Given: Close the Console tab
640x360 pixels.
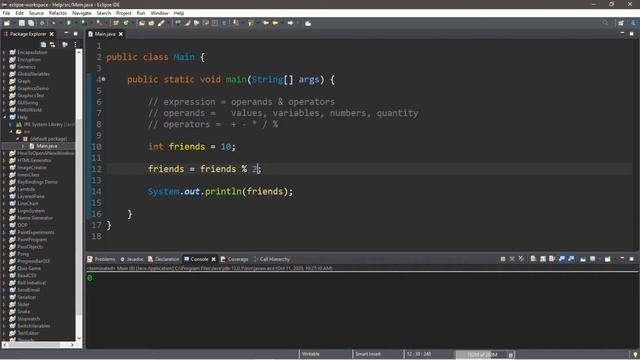Looking at the screenshot, I should [213, 259].
